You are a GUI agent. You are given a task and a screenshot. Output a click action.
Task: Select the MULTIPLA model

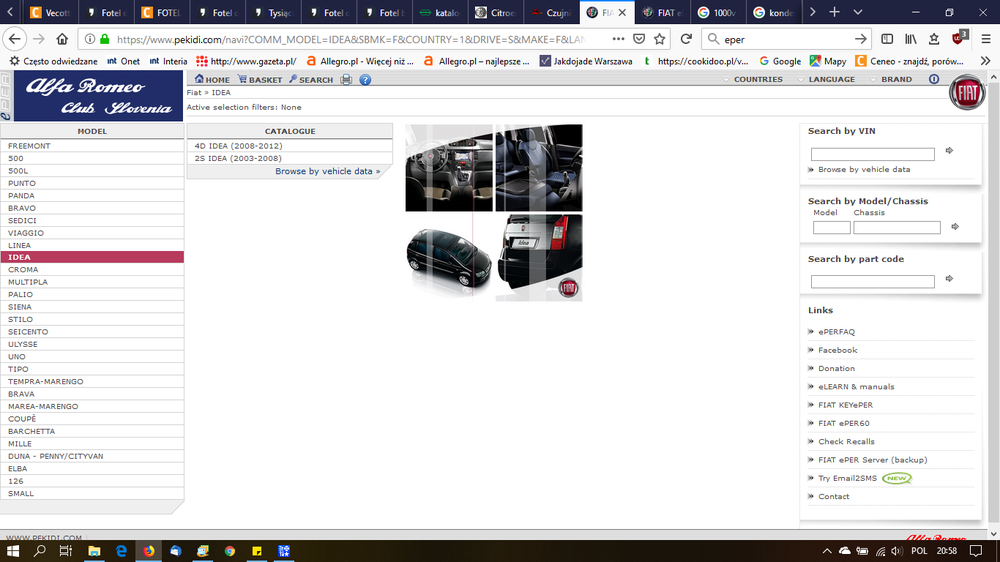(92, 282)
